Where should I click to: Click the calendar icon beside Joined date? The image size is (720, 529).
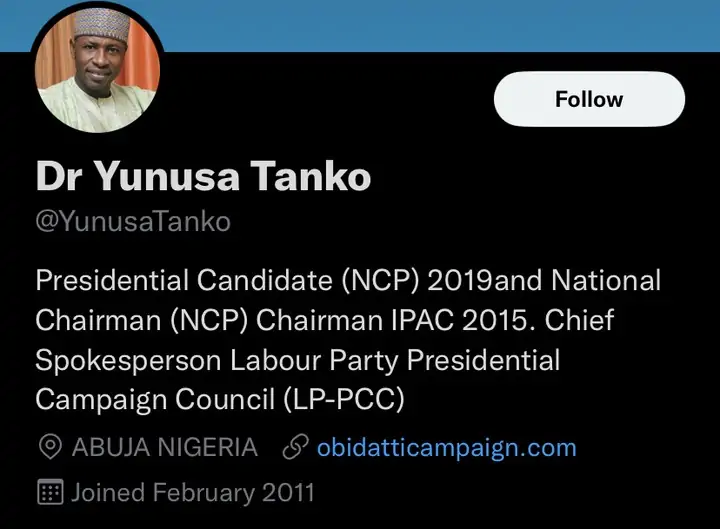coord(49,492)
